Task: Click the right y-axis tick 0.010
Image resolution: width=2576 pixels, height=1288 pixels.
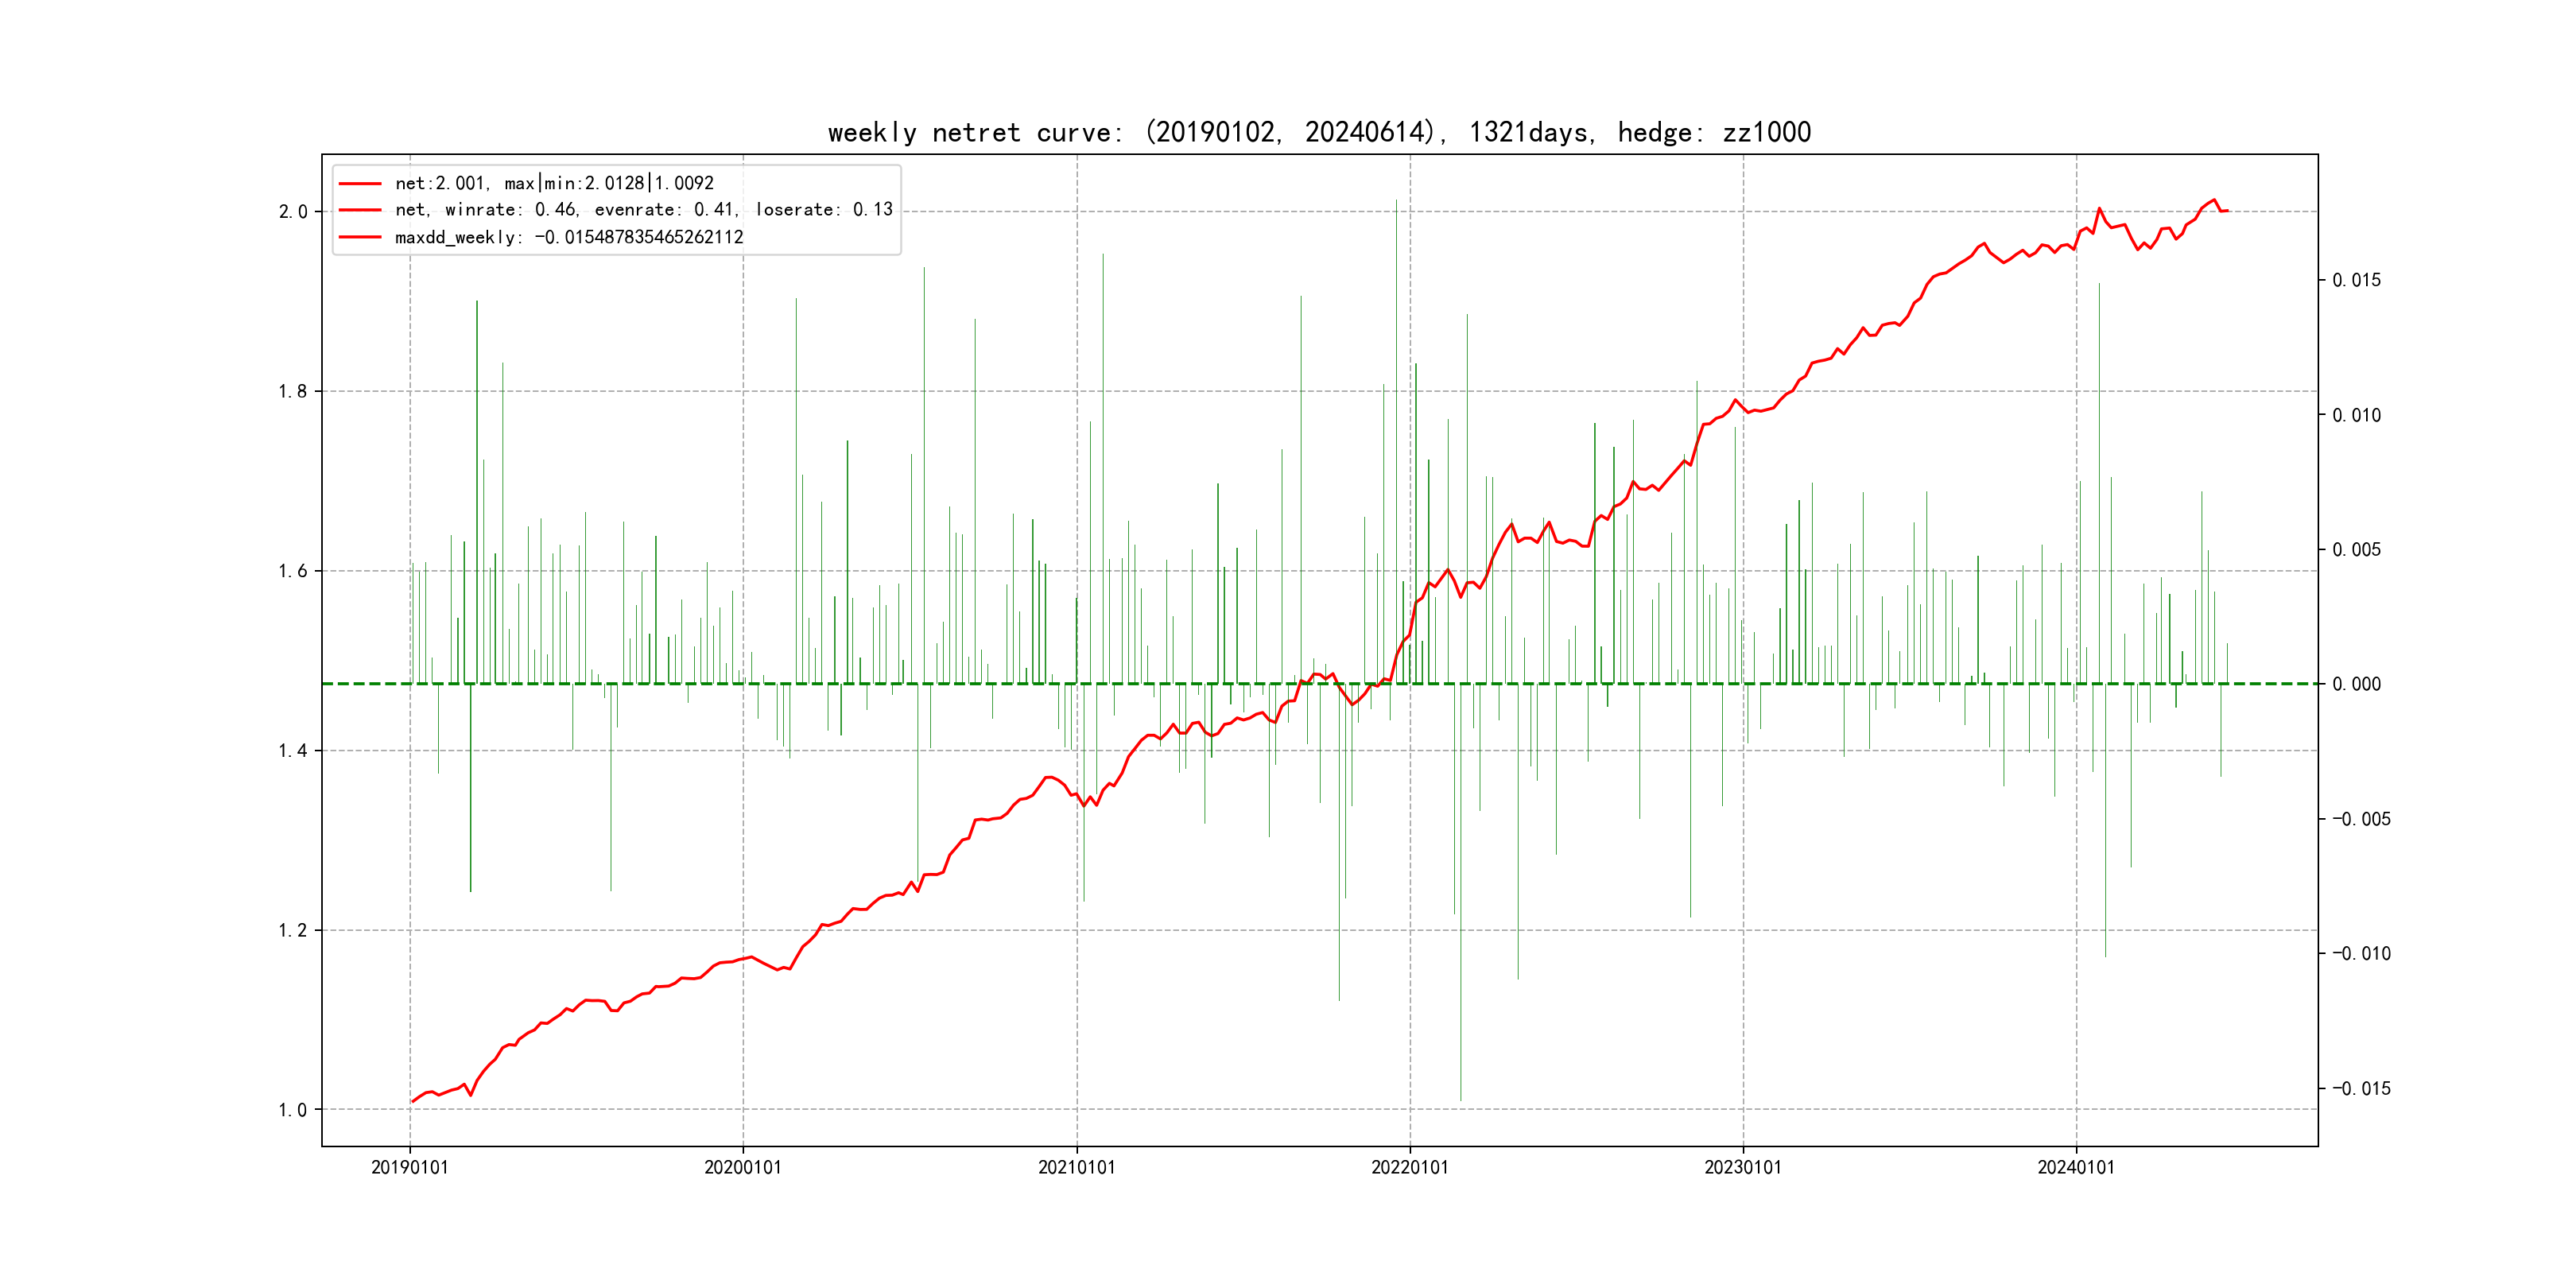Action: click(2356, 415)
